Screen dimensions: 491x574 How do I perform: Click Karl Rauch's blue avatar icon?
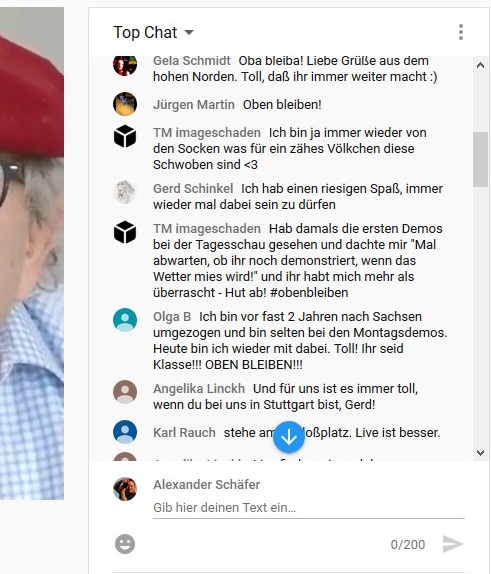(125, 432)
